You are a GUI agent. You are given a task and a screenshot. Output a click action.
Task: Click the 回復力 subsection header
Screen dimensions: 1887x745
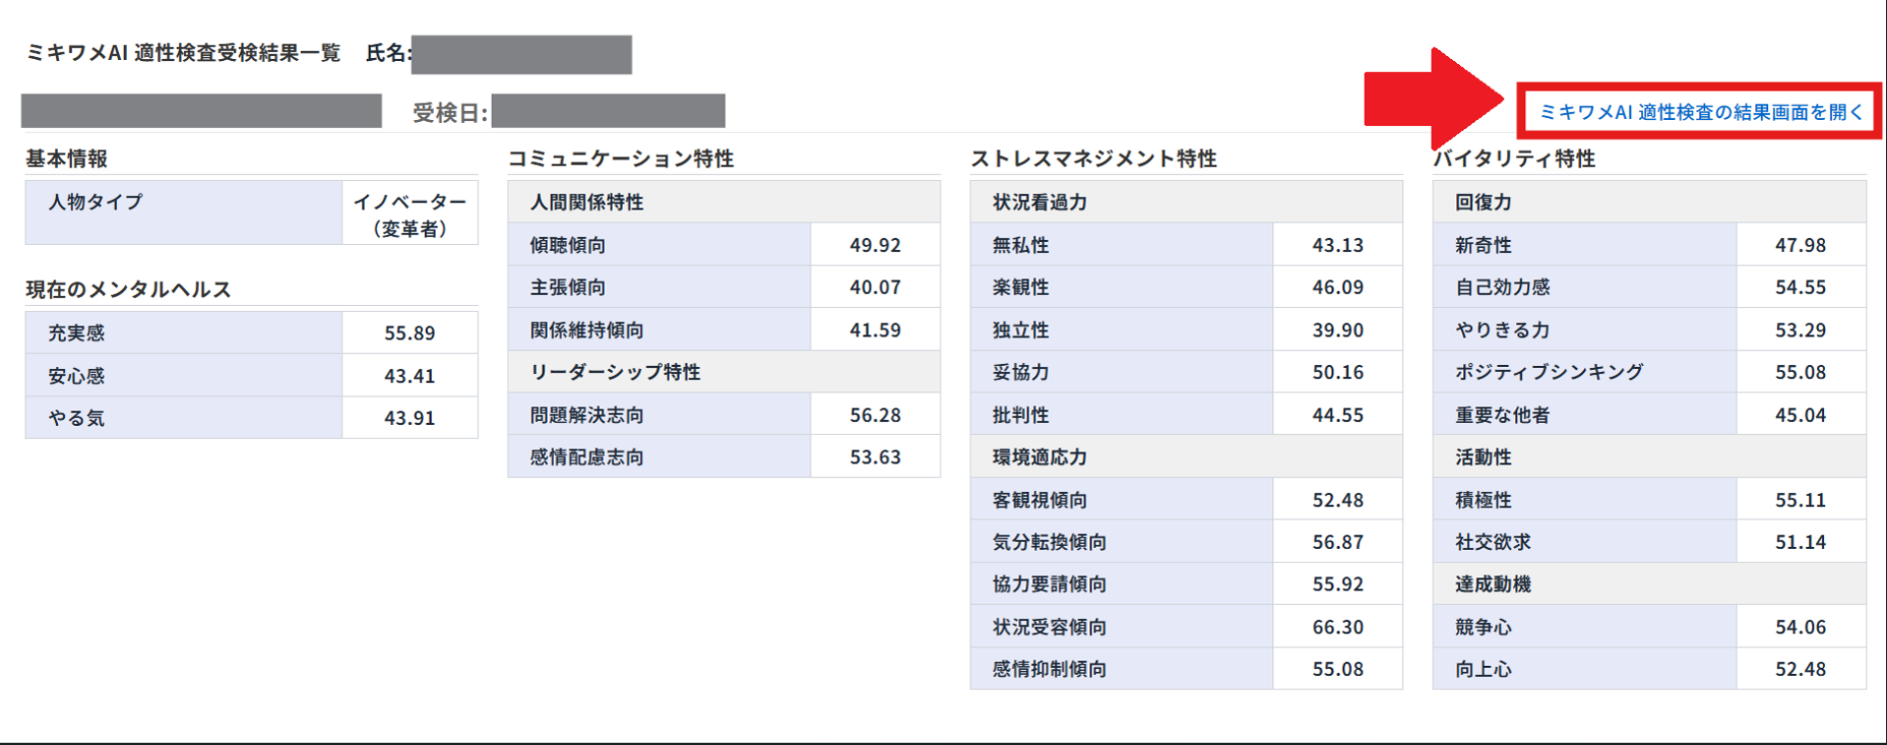(1483, 202)
